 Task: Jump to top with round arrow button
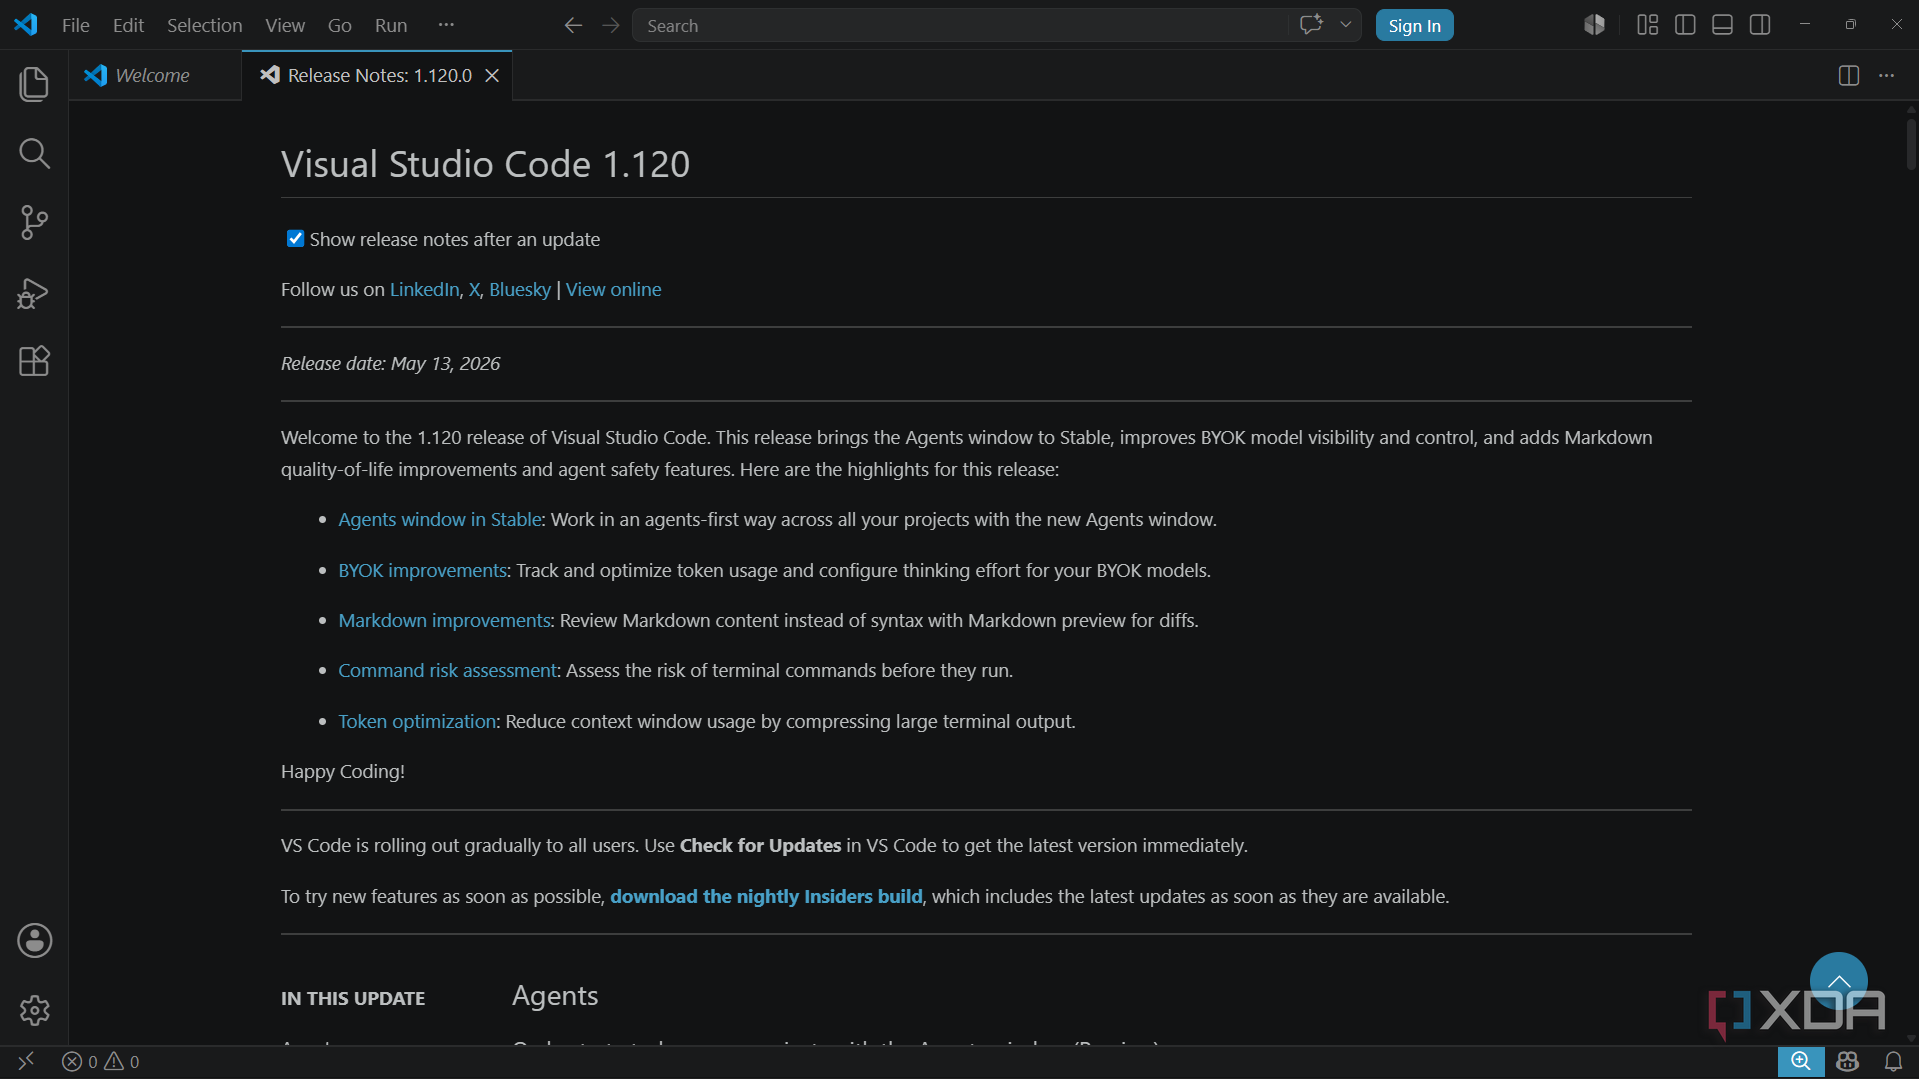pos(1838,981)
